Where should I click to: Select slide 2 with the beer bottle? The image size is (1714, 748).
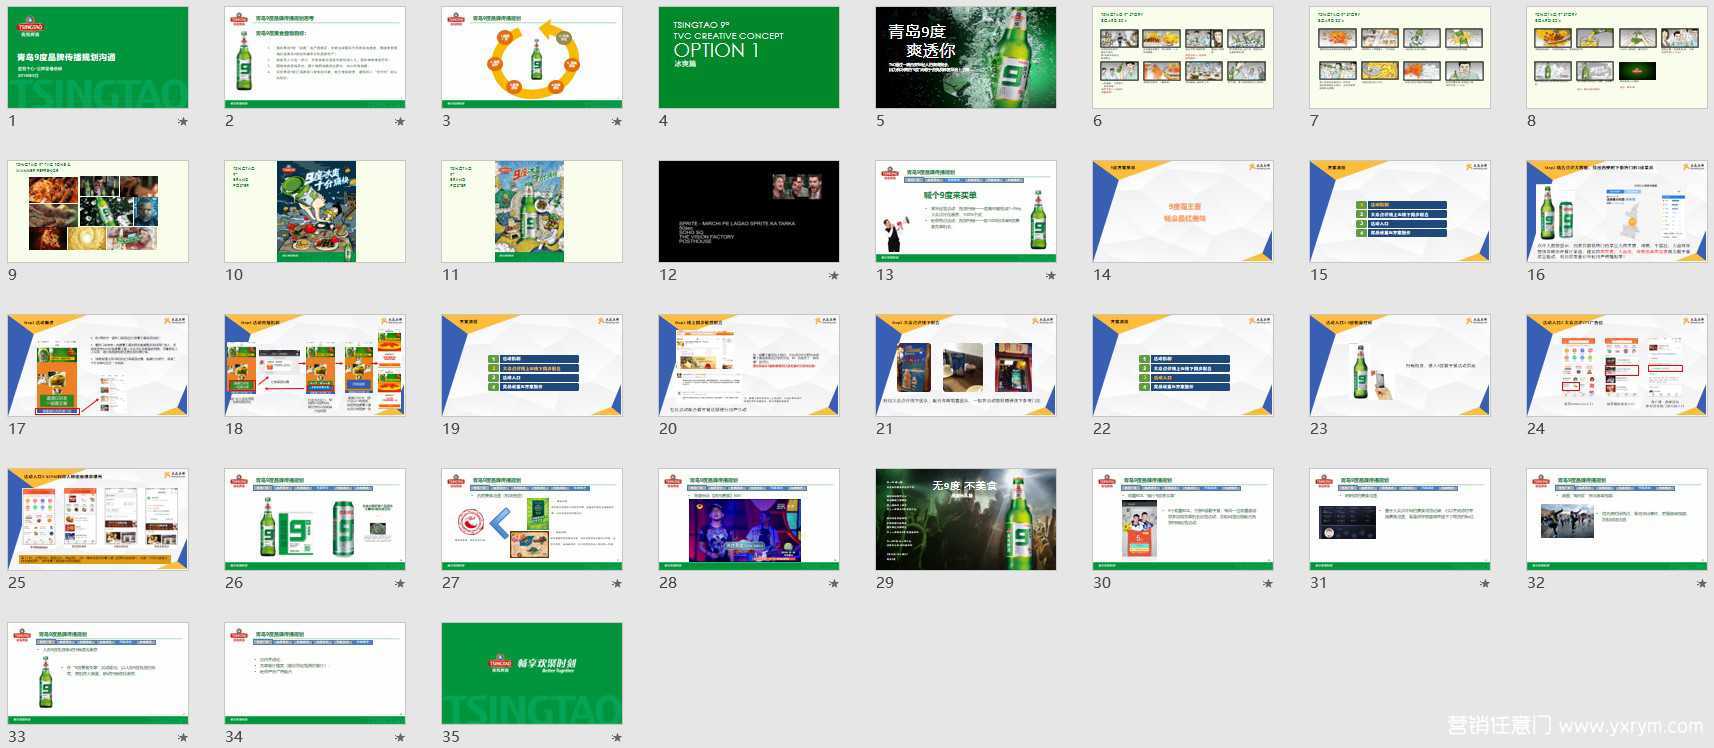(315, 58)
